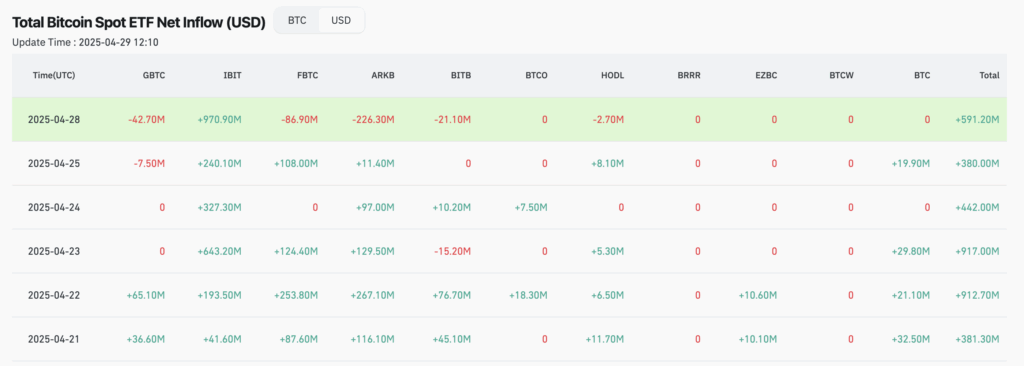Click the BTCW column header

841,76
